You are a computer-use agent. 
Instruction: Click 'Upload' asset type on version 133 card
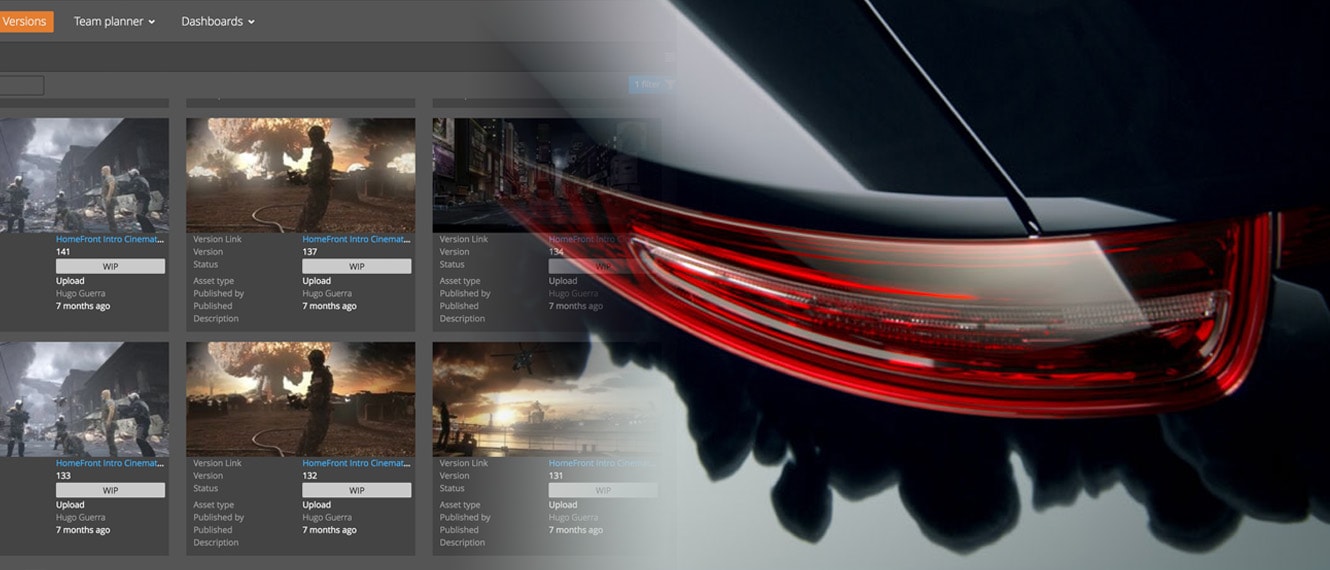tap(70, 505)
